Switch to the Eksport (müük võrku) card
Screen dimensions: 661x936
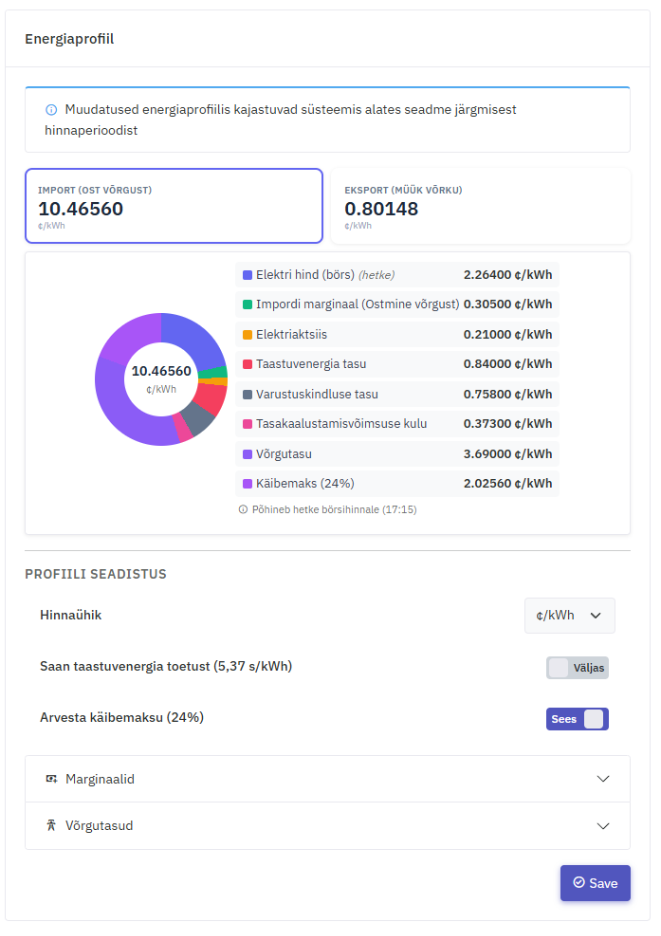pyautogui.click(x=480, y=206)
